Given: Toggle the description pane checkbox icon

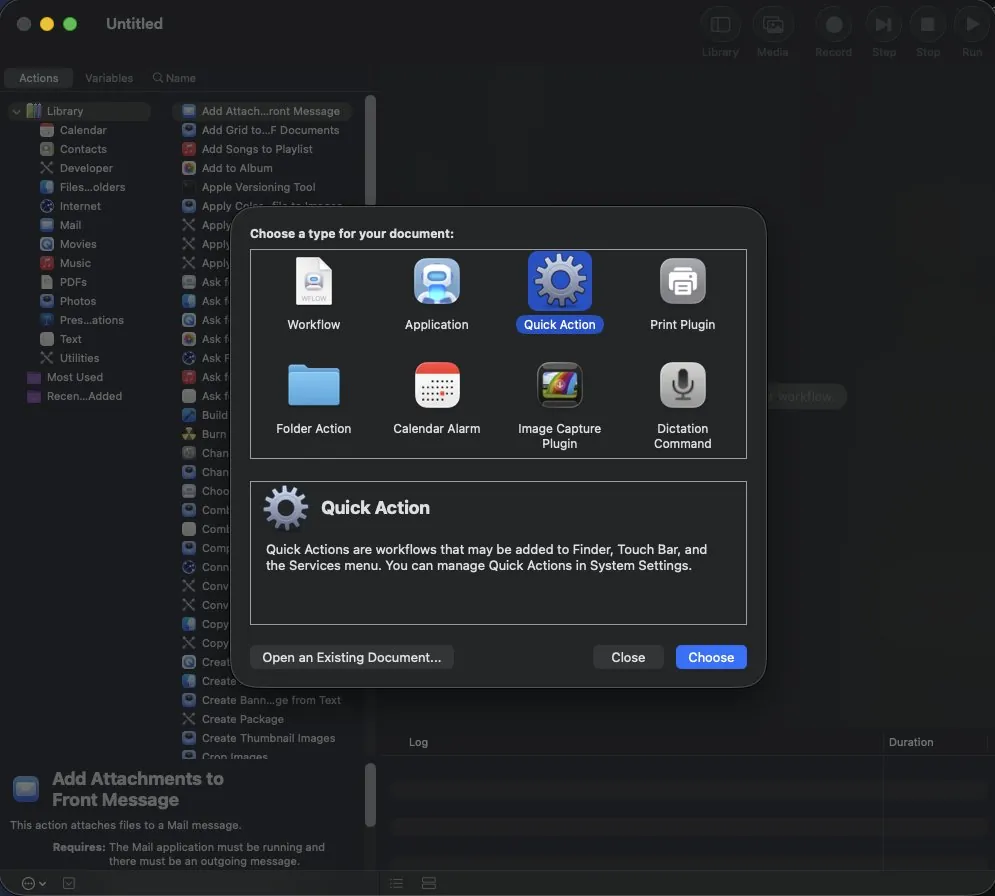Looking at the screenshot, I should [x=69, y=883].
